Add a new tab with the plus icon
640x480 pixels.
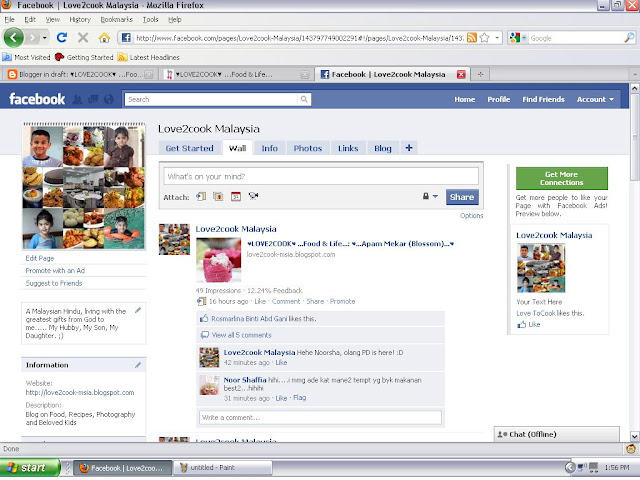409,148
